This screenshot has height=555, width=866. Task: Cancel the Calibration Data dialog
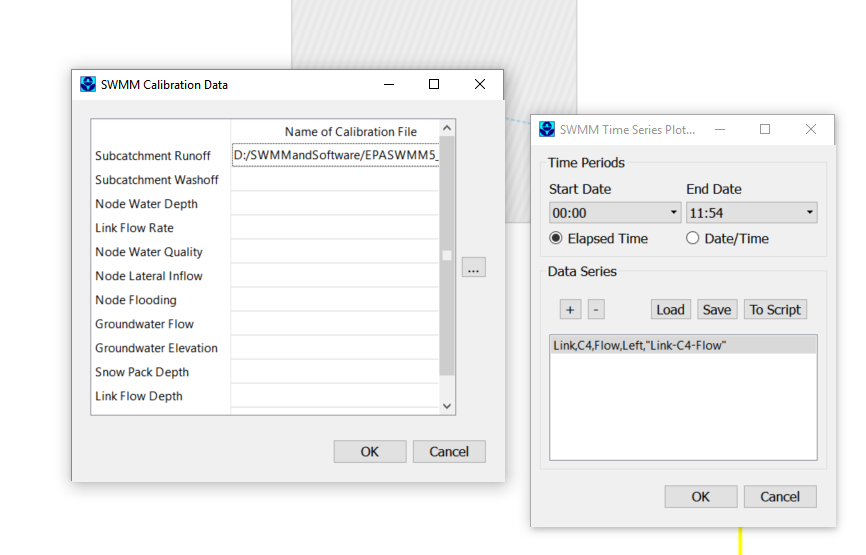tap(449, 451)
